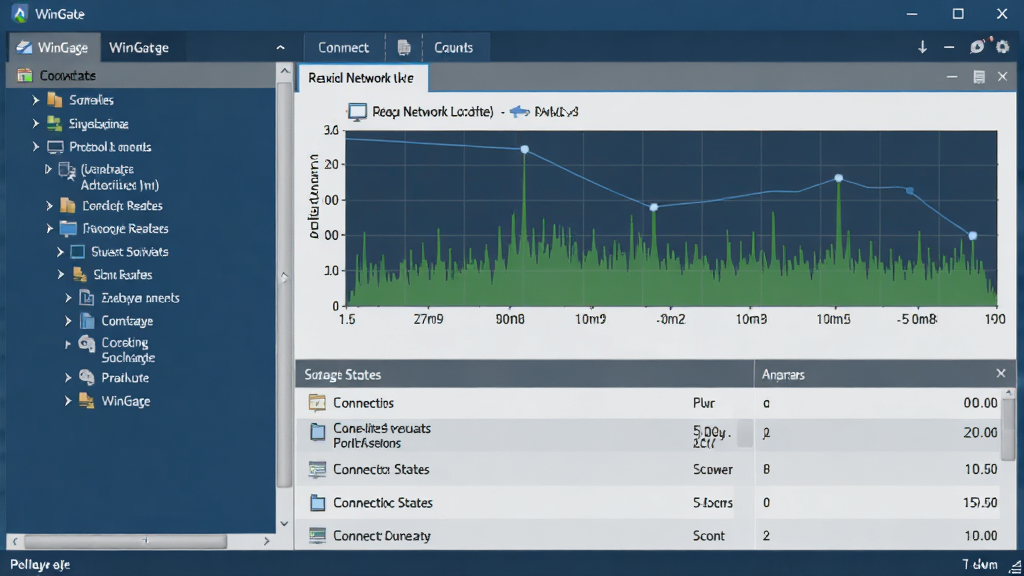Click the 10.50 value cell
Viewport: 1024px width, 576px height.
coord(980,470)
